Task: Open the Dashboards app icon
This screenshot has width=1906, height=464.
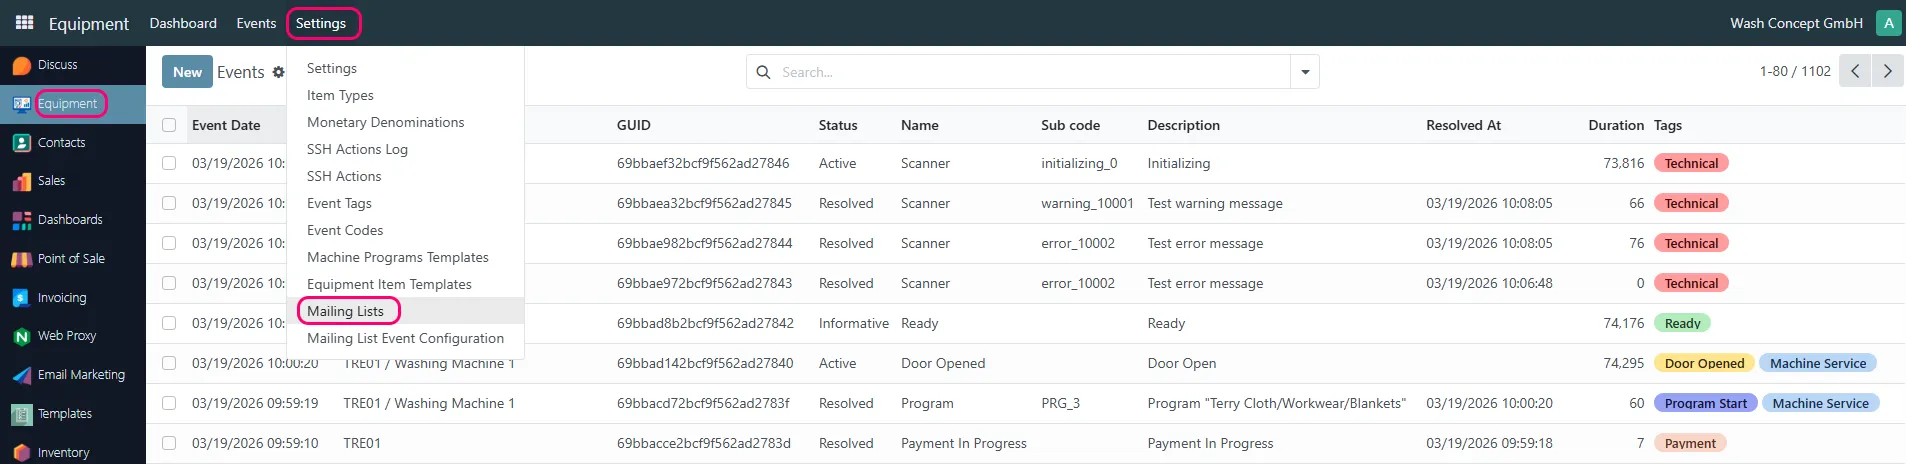Action: click(21, 220)
